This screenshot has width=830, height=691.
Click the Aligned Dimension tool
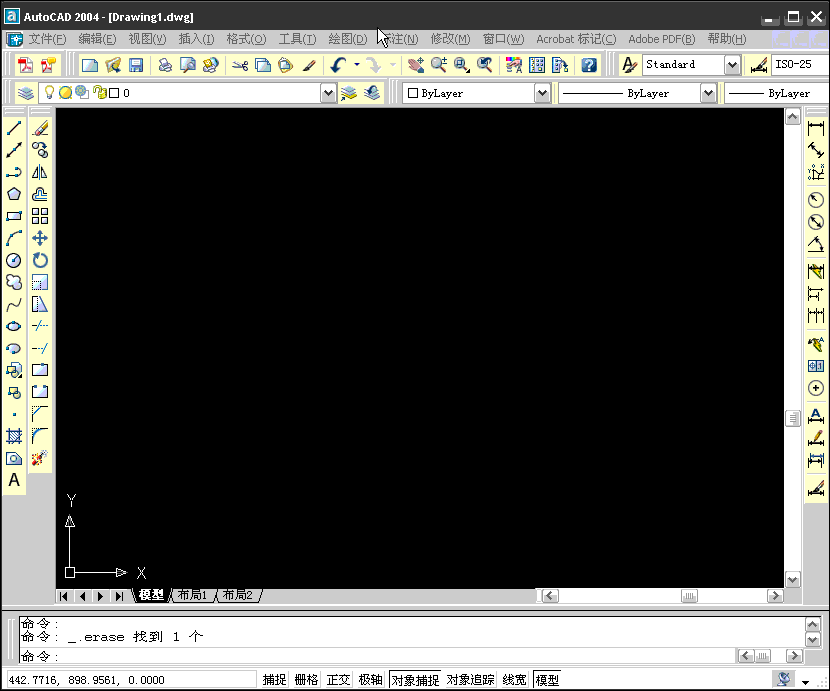(816, 150)
